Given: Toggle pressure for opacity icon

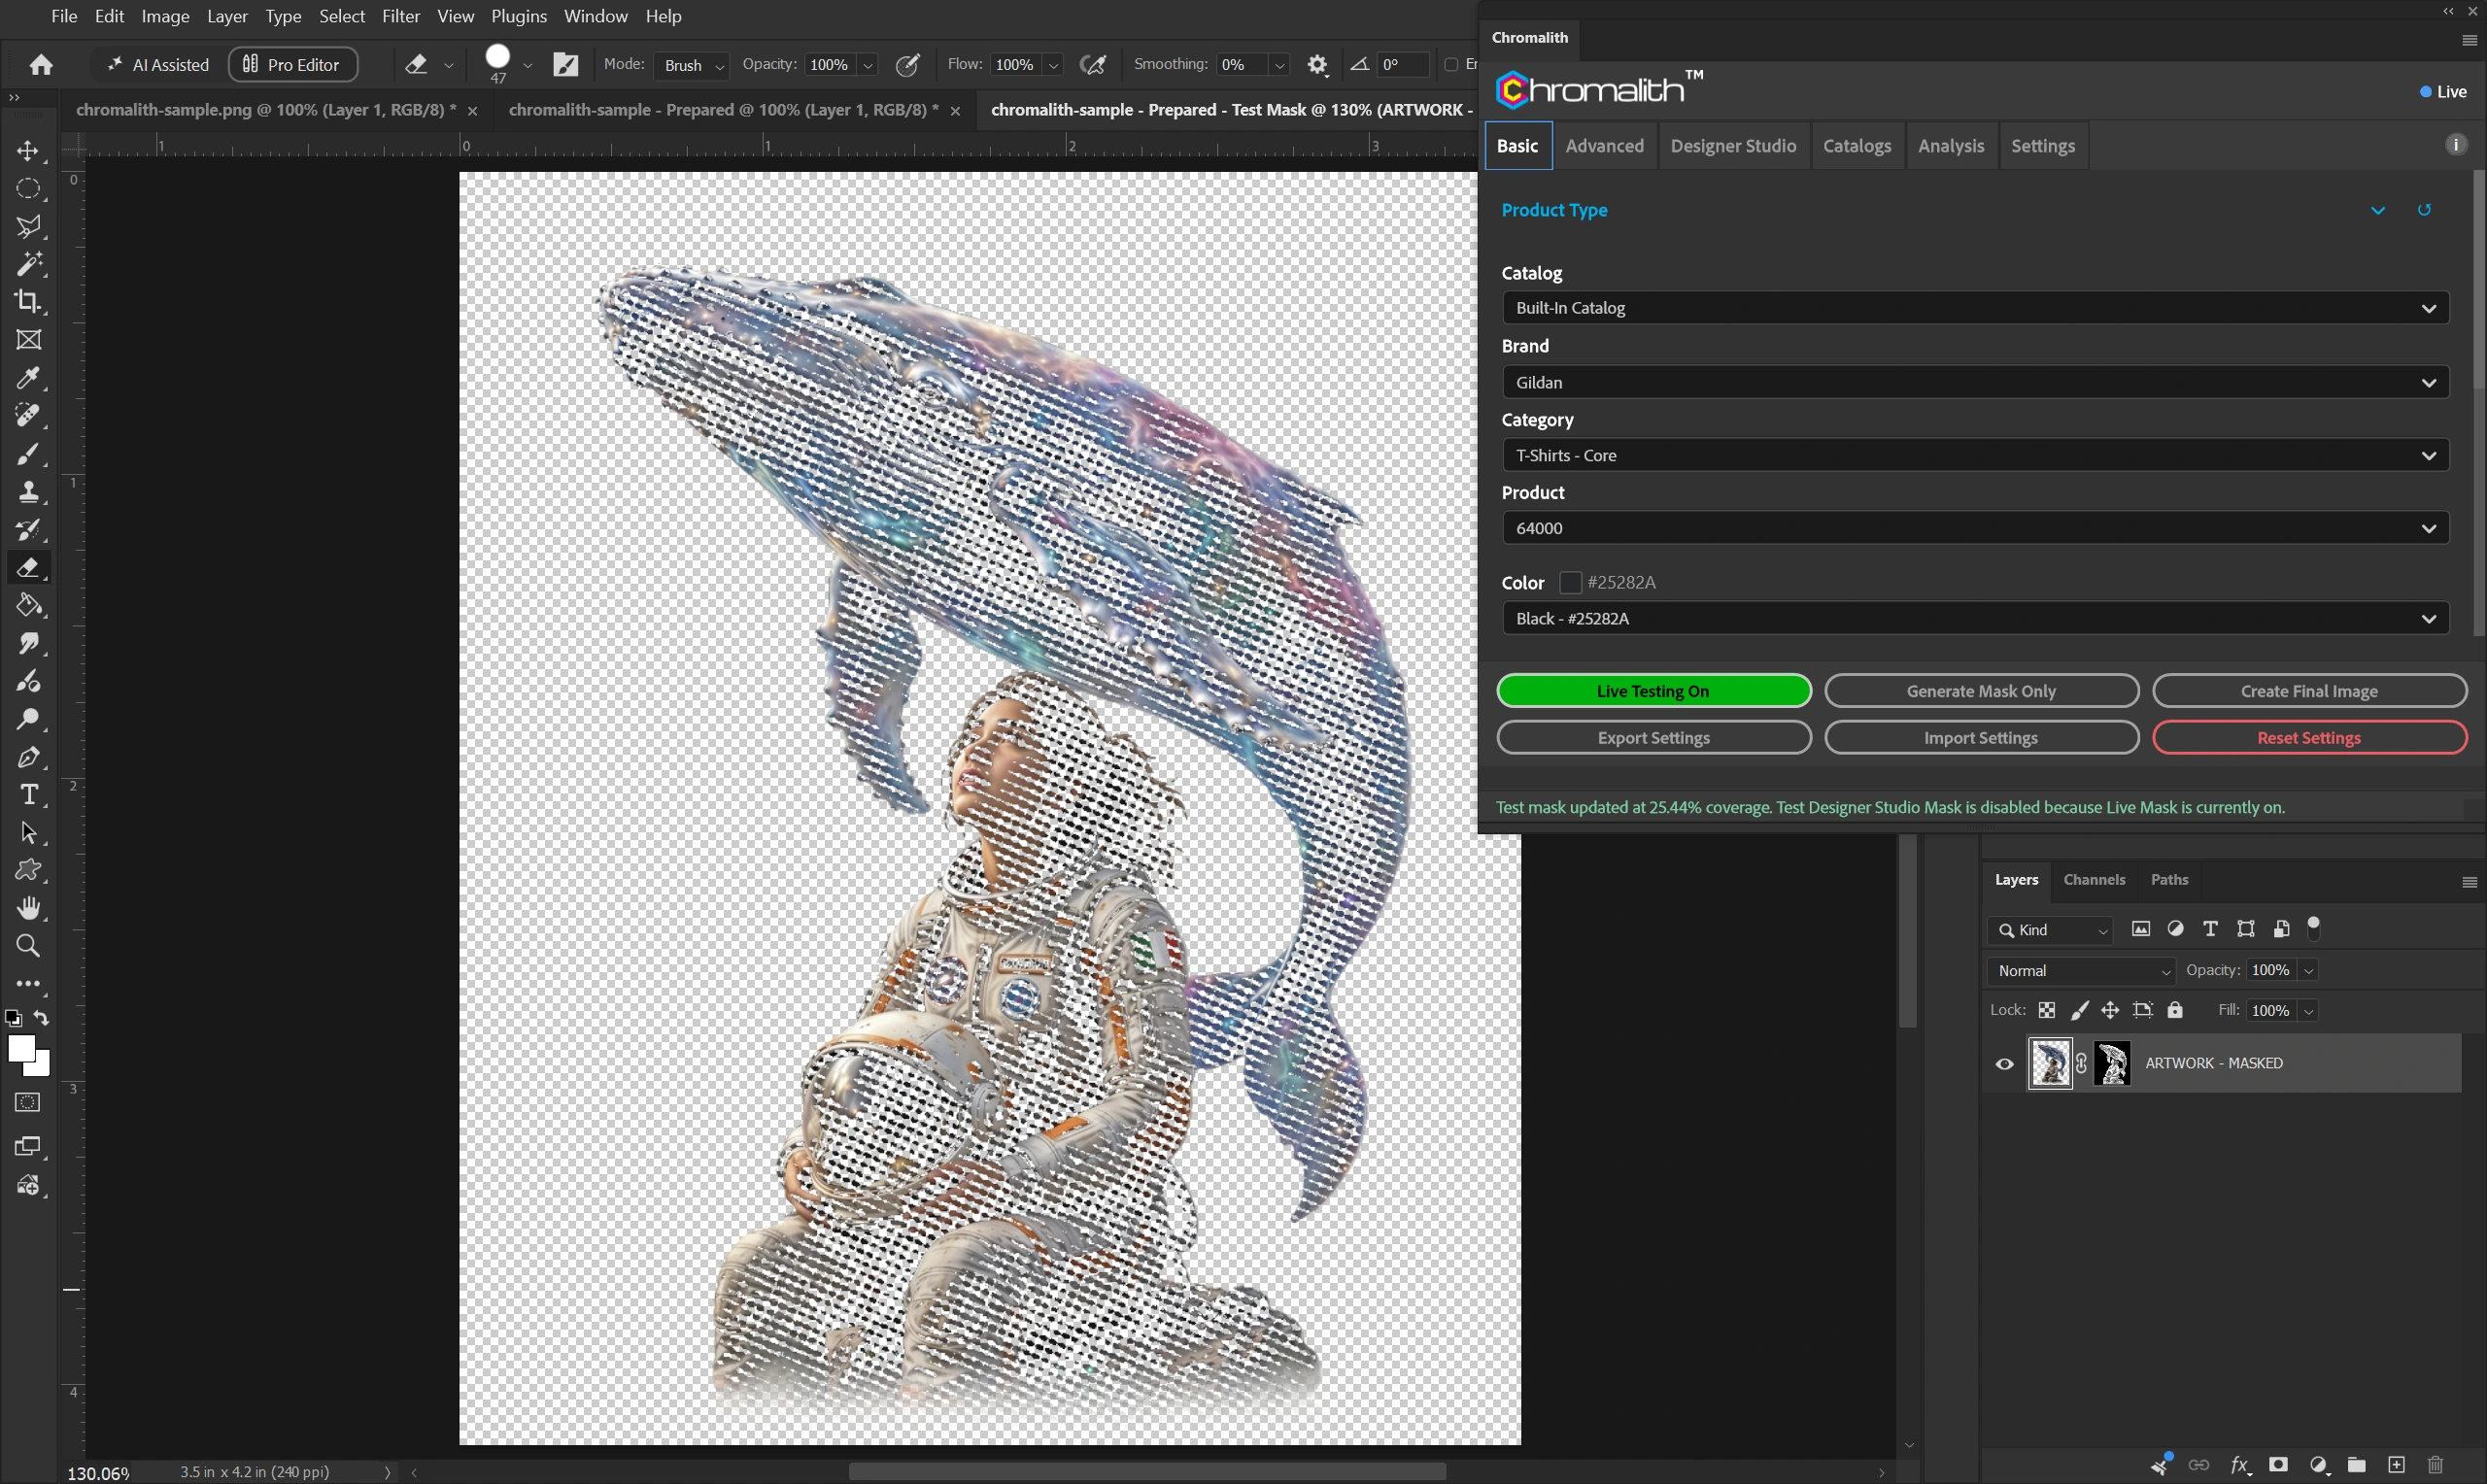Looking at the screenshot, I should [x=908, y=65].
